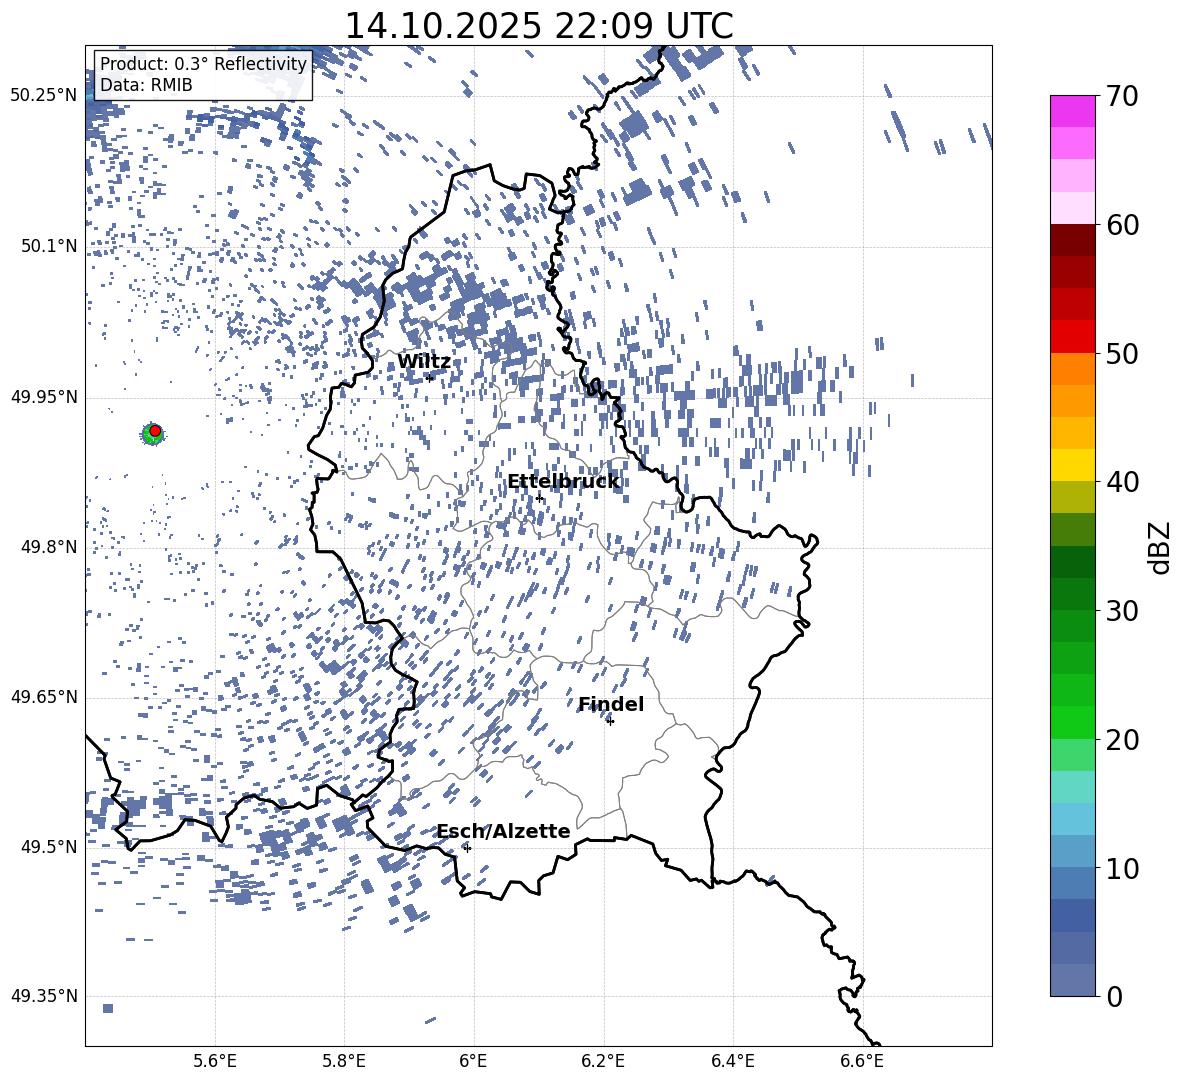
Task: Click the colorbar tick label 70
Action: [1122, 97]
